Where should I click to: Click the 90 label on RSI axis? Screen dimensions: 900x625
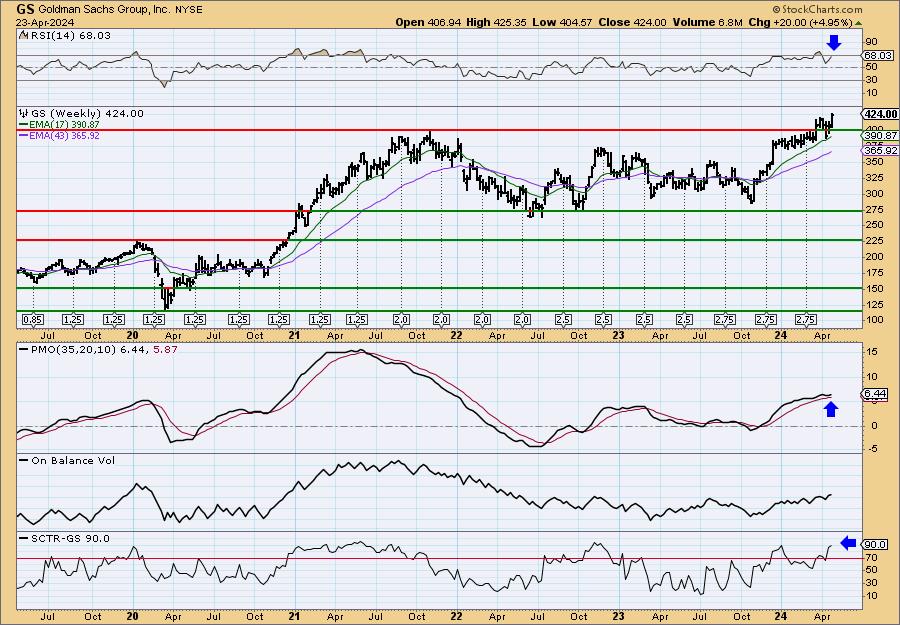click(x=871, y=42)
